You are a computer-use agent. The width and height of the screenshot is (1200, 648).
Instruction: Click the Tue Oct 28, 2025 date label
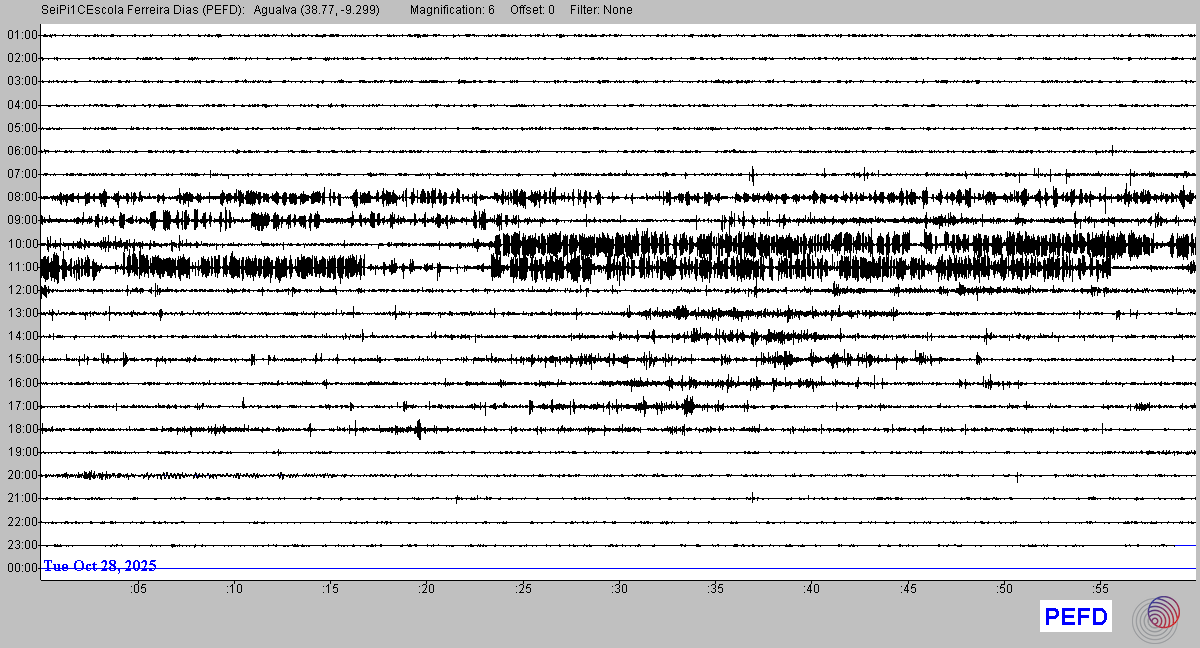[100, 566]
